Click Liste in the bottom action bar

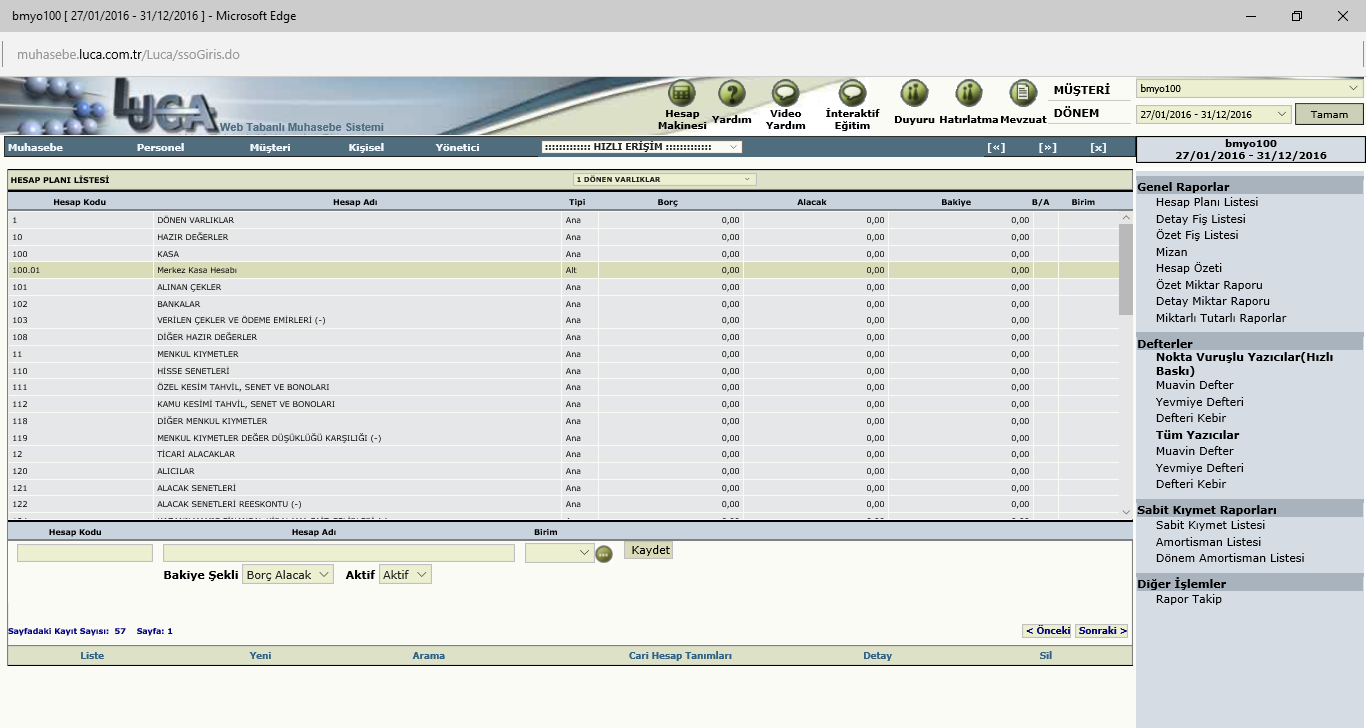pos(92,656)
